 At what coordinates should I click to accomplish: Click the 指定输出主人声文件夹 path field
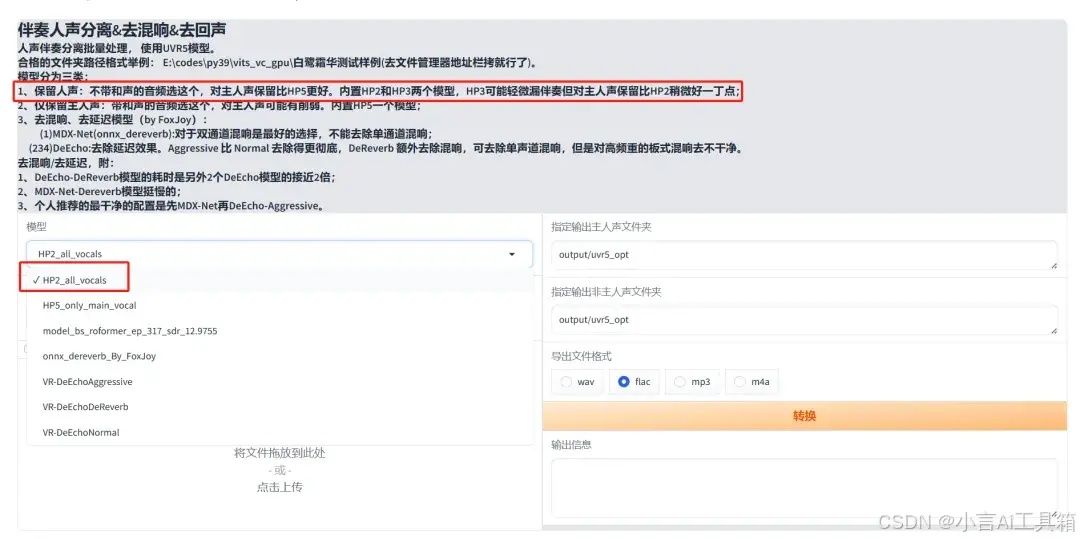tap(804, 255)
